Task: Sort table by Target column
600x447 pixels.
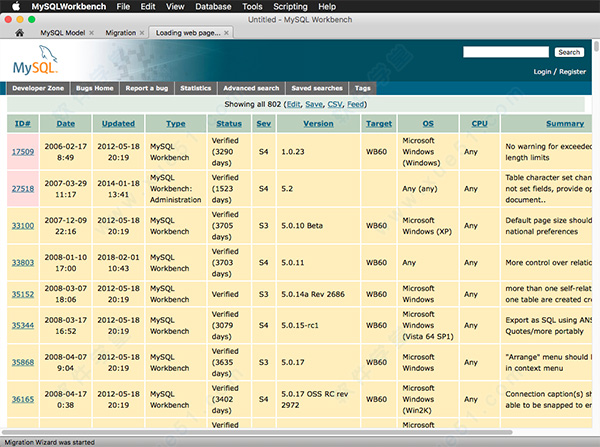Action: (379, 124)
